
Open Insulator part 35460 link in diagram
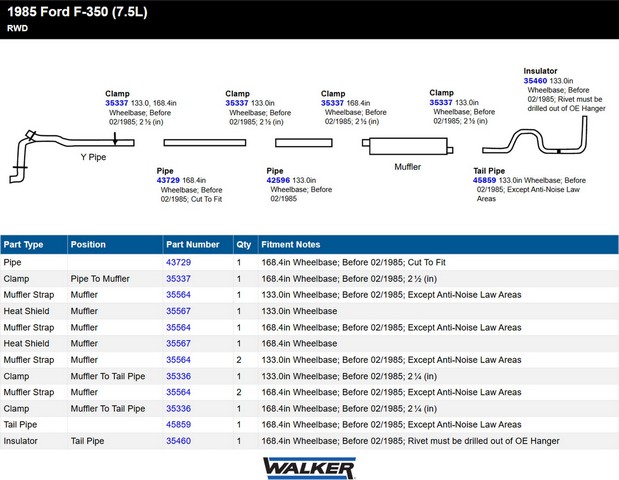point(535,81)
